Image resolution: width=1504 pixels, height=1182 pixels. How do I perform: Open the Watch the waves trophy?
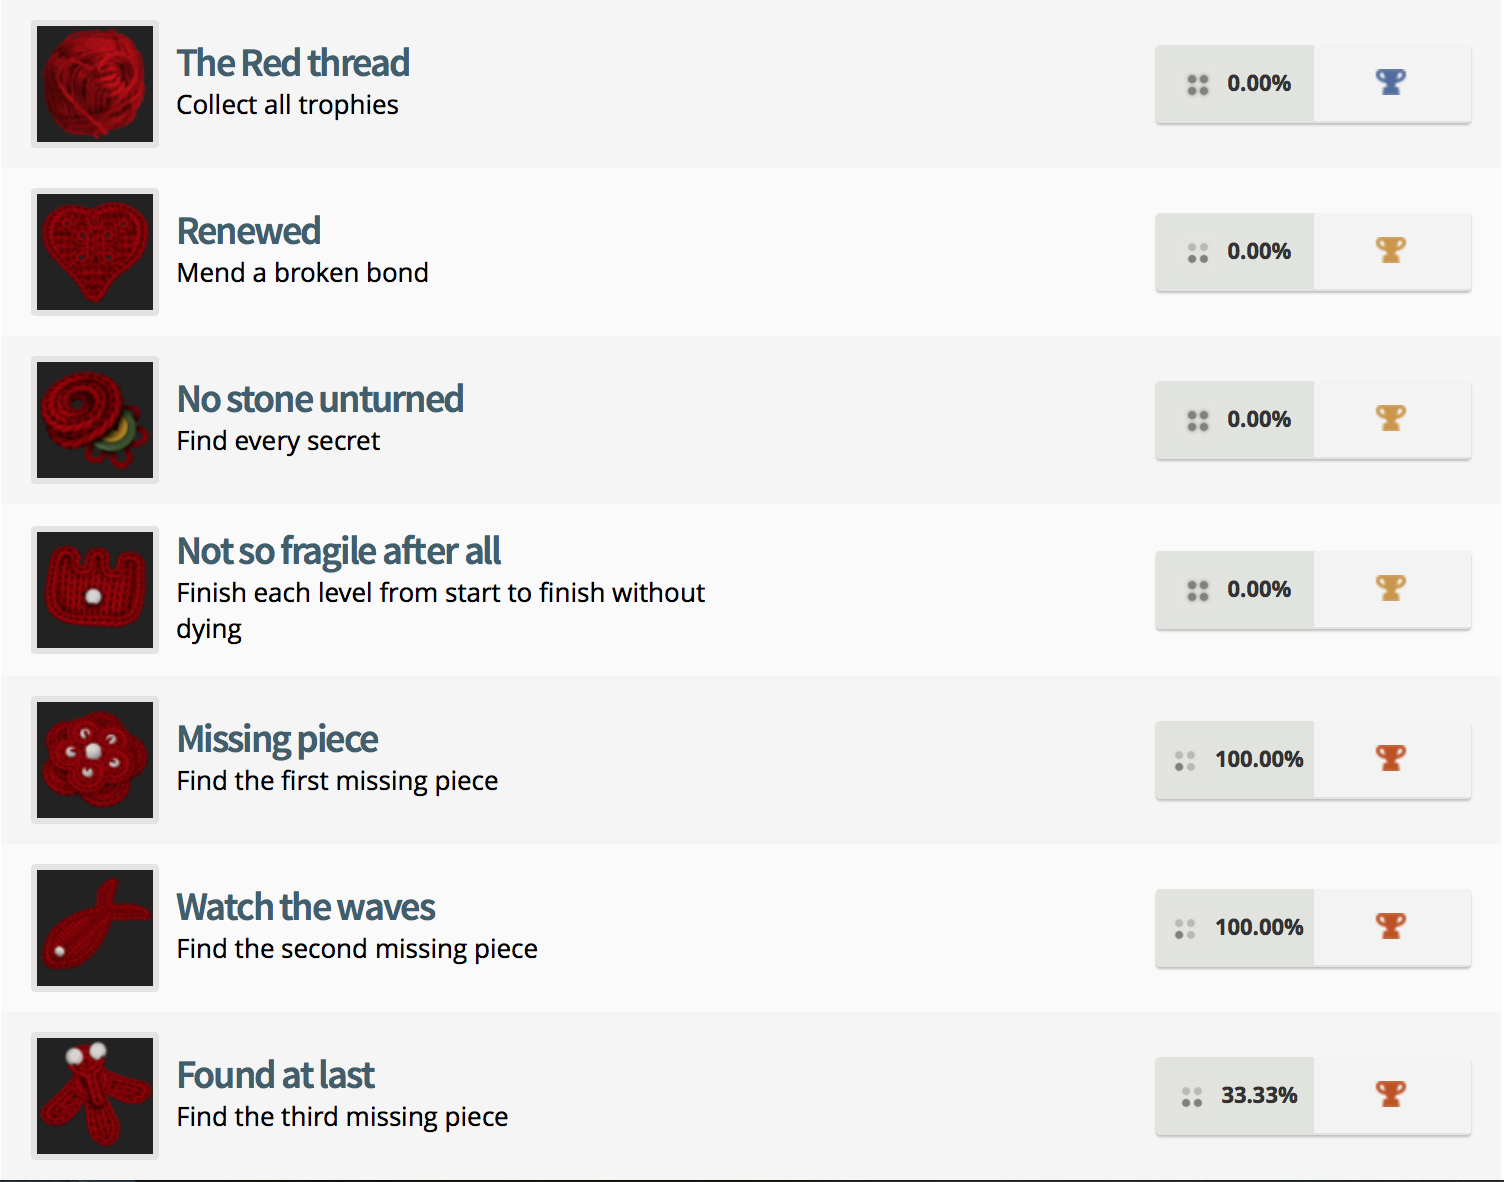(x=306, y=907)
